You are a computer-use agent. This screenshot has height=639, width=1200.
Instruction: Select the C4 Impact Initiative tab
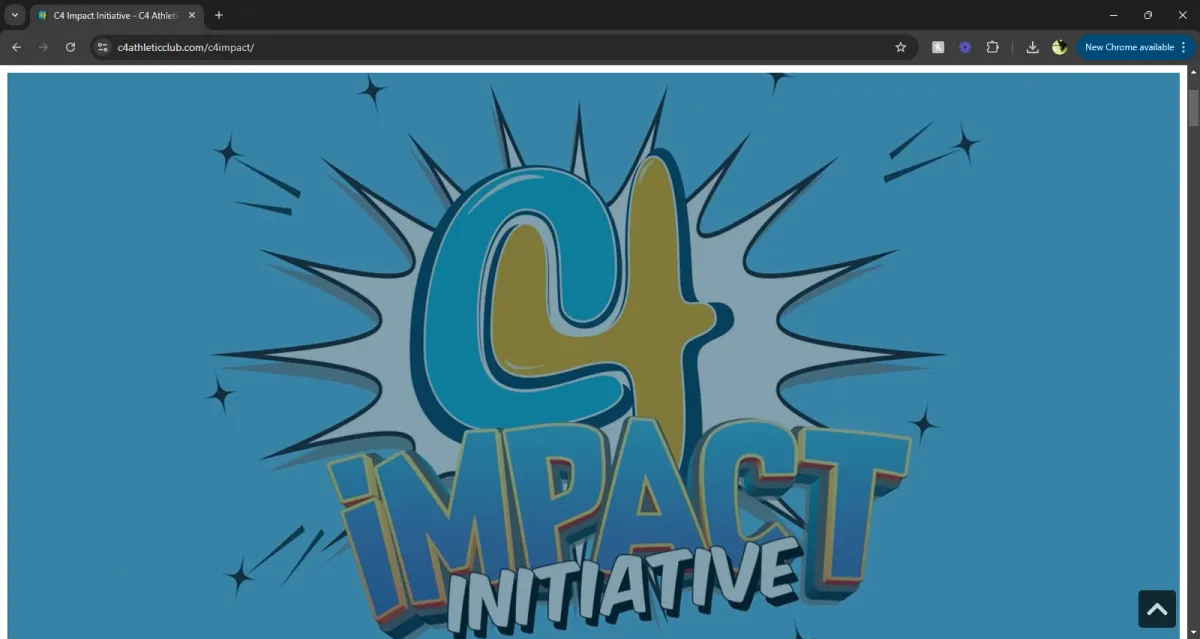point(116,15)
